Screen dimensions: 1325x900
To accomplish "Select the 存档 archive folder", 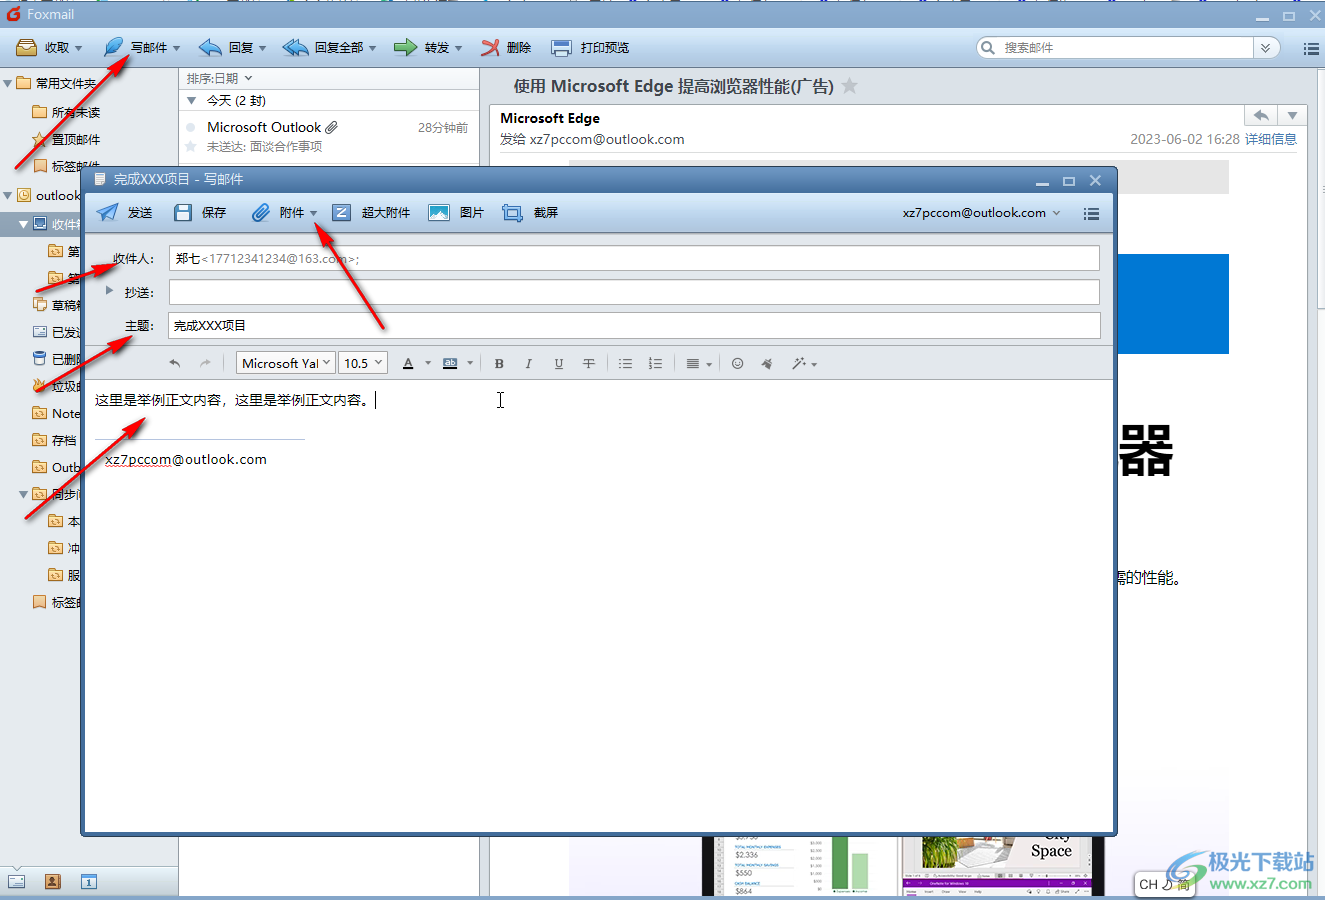I will tap(55, 440).
